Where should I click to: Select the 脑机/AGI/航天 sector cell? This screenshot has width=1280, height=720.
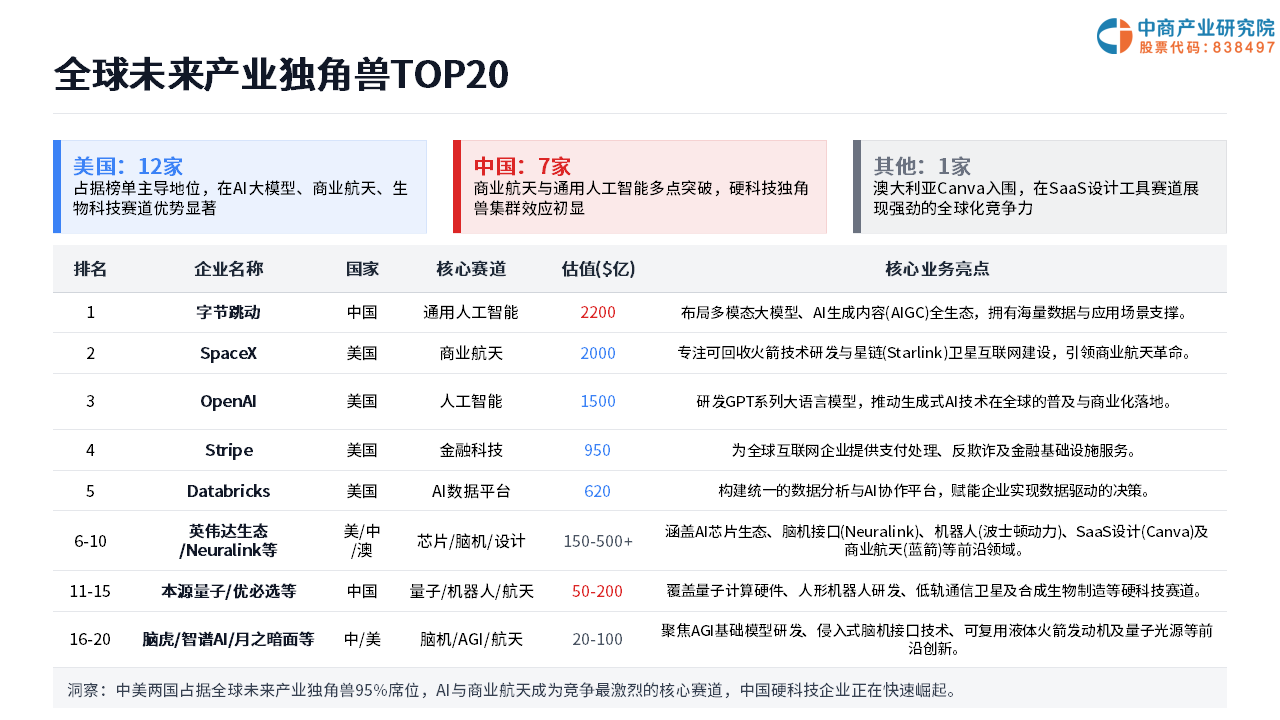(471, 639)
